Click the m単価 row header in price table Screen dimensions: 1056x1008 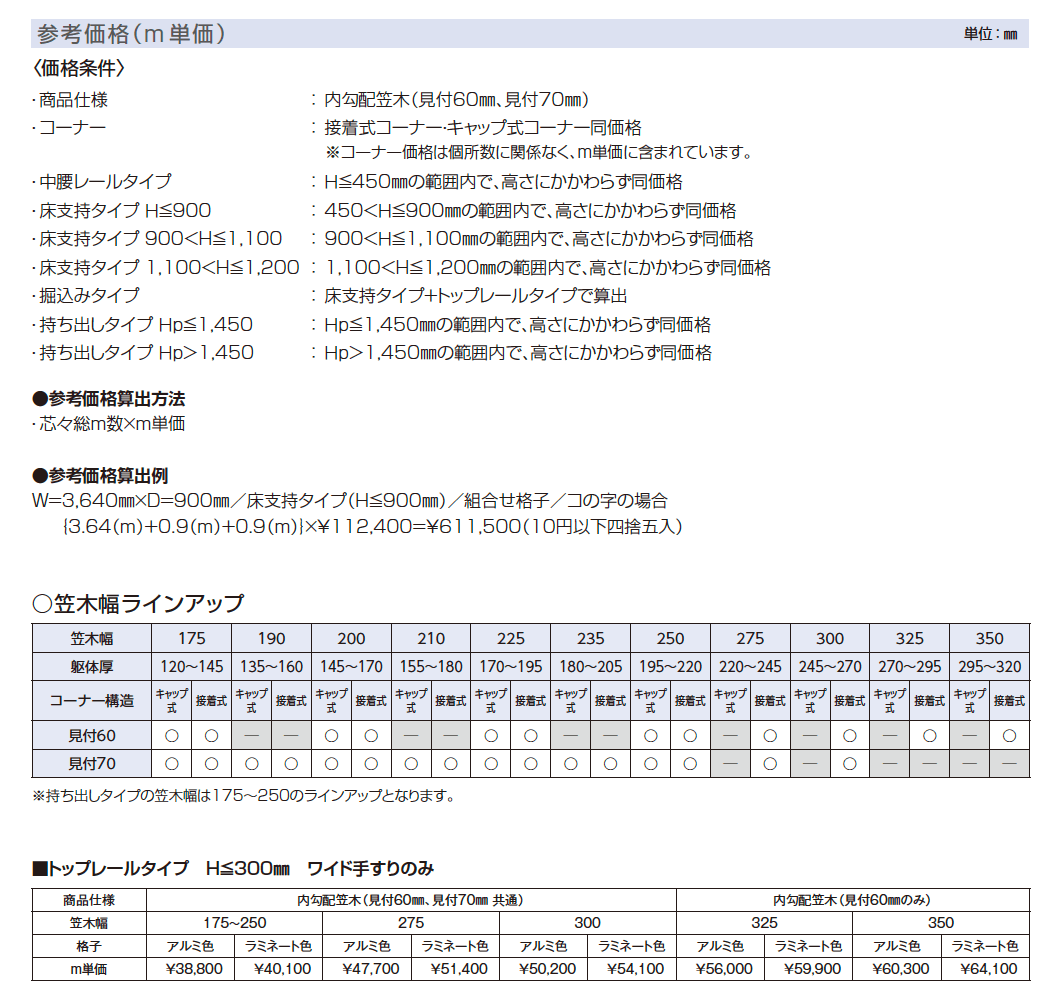click(89, 968)
